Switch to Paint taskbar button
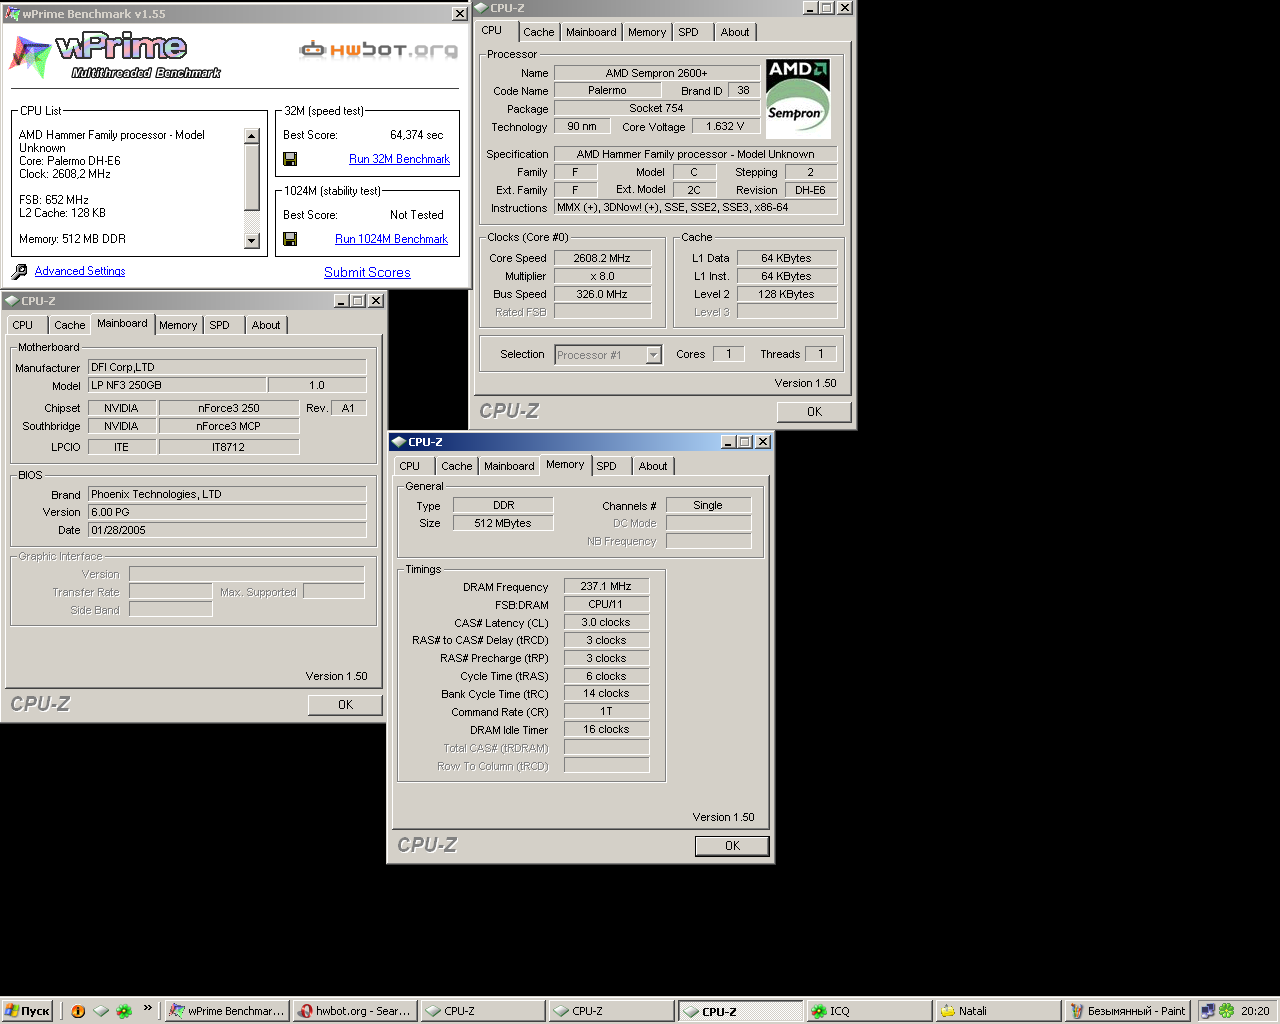Image resolution: width=1280 pixels, height=1024 pixels. pyautogui.click(x=1127, y=1011)
